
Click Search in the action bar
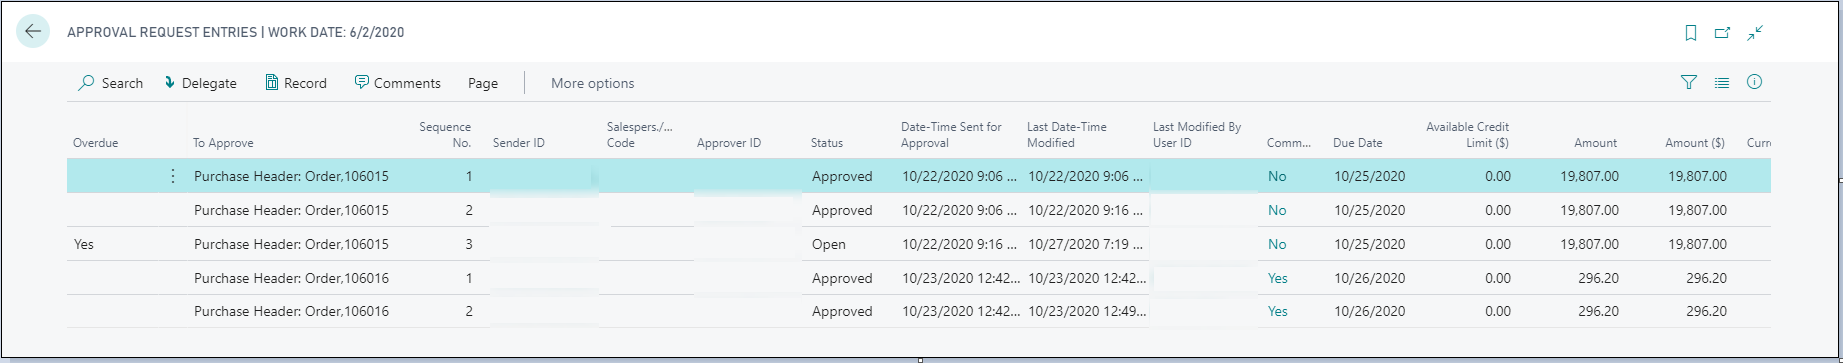111,83
